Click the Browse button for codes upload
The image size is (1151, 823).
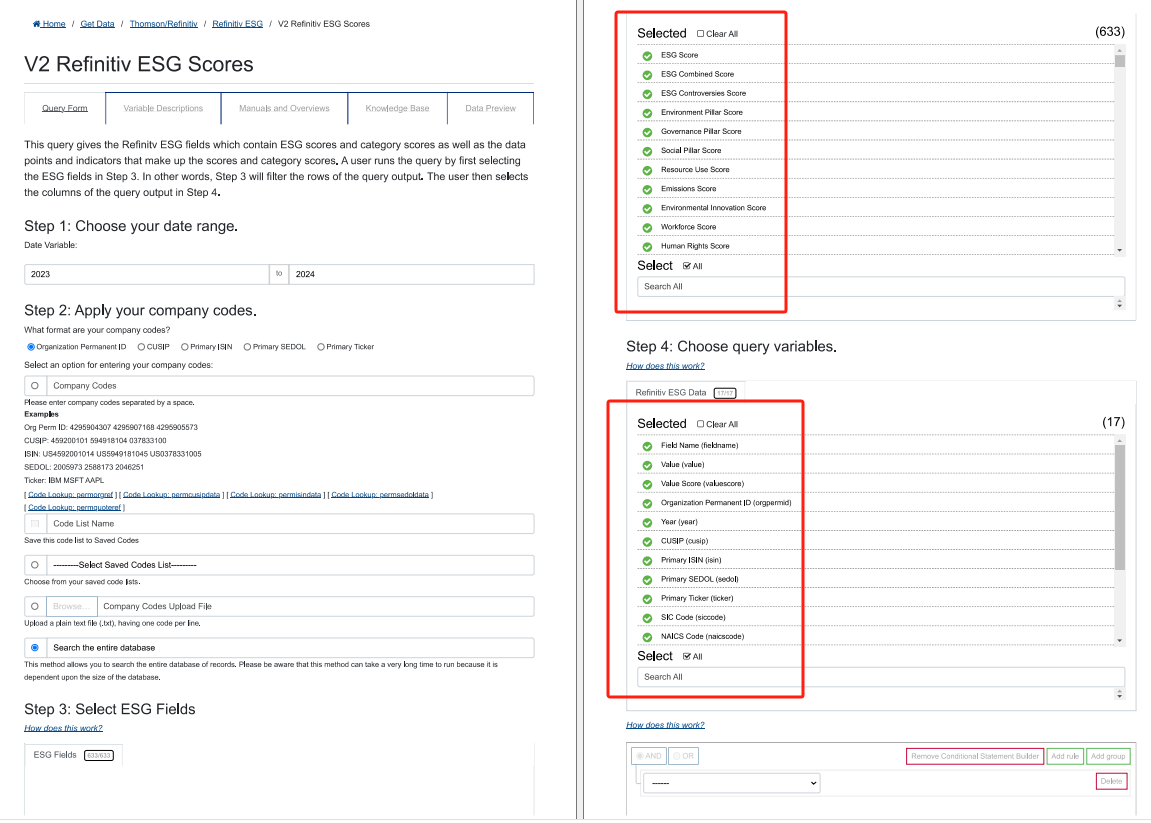pyautogui.click(x=72, y=606)
